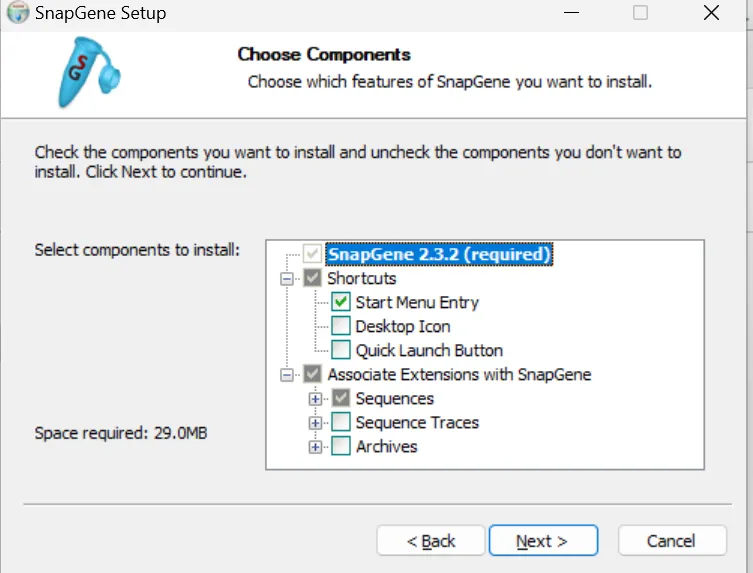Toggle Associate Extensions with SnapGene checkbox
The image size is (753, 573).
tap(313, 374)
